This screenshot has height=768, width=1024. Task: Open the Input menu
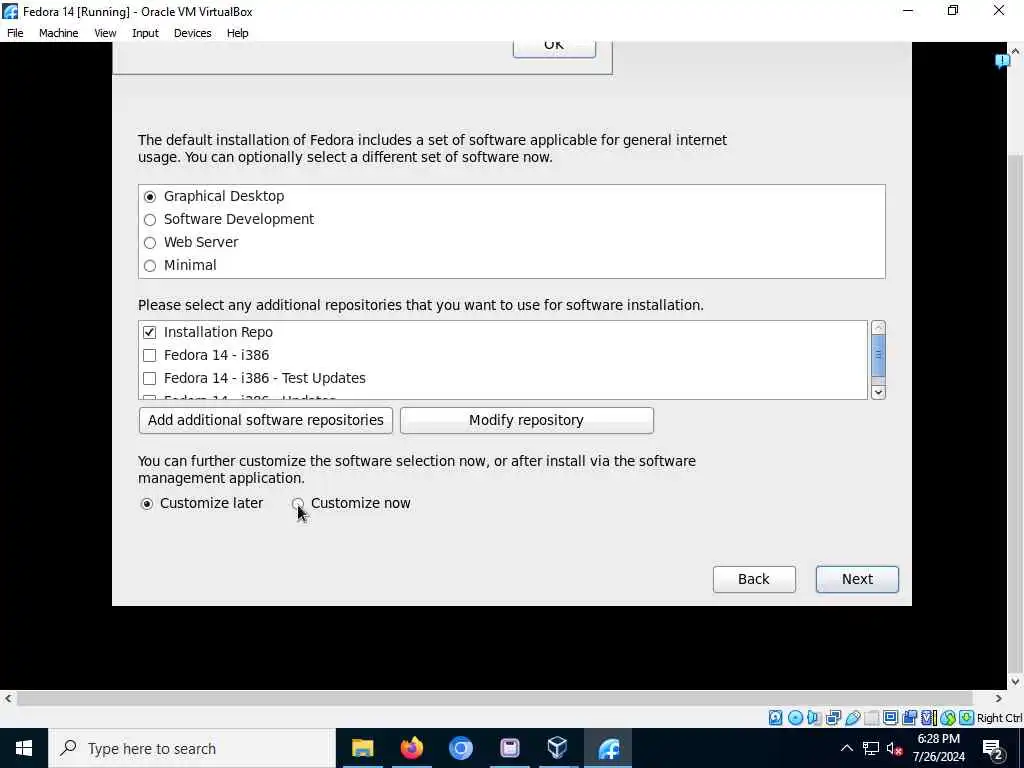(x=145, y=33)
